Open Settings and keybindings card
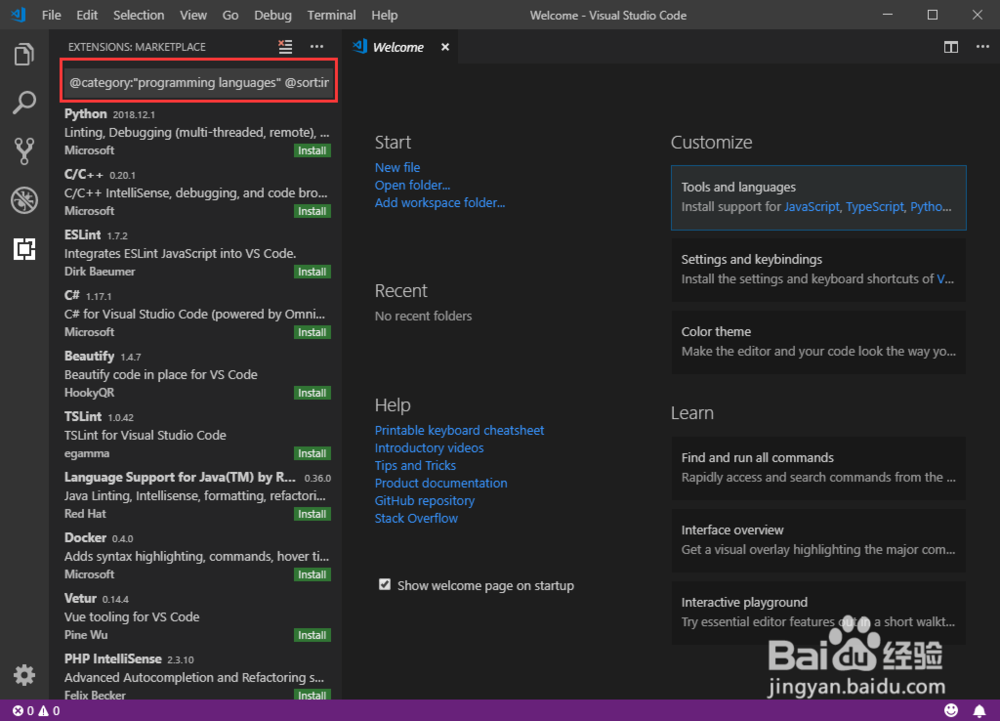Screen dimensions: 1000x721 click(x=818, y=270)
